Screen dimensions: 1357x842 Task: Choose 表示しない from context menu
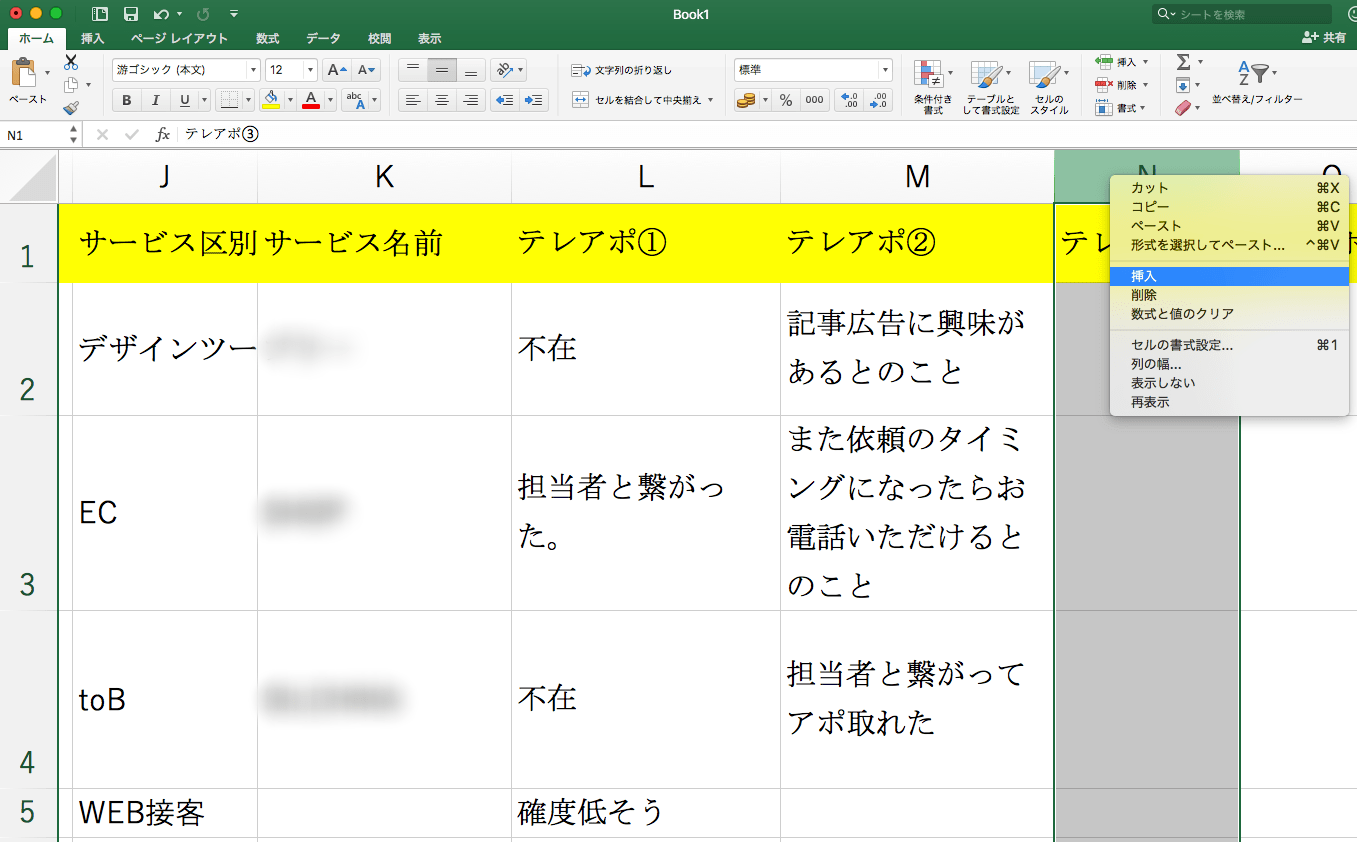(1229, 383)
